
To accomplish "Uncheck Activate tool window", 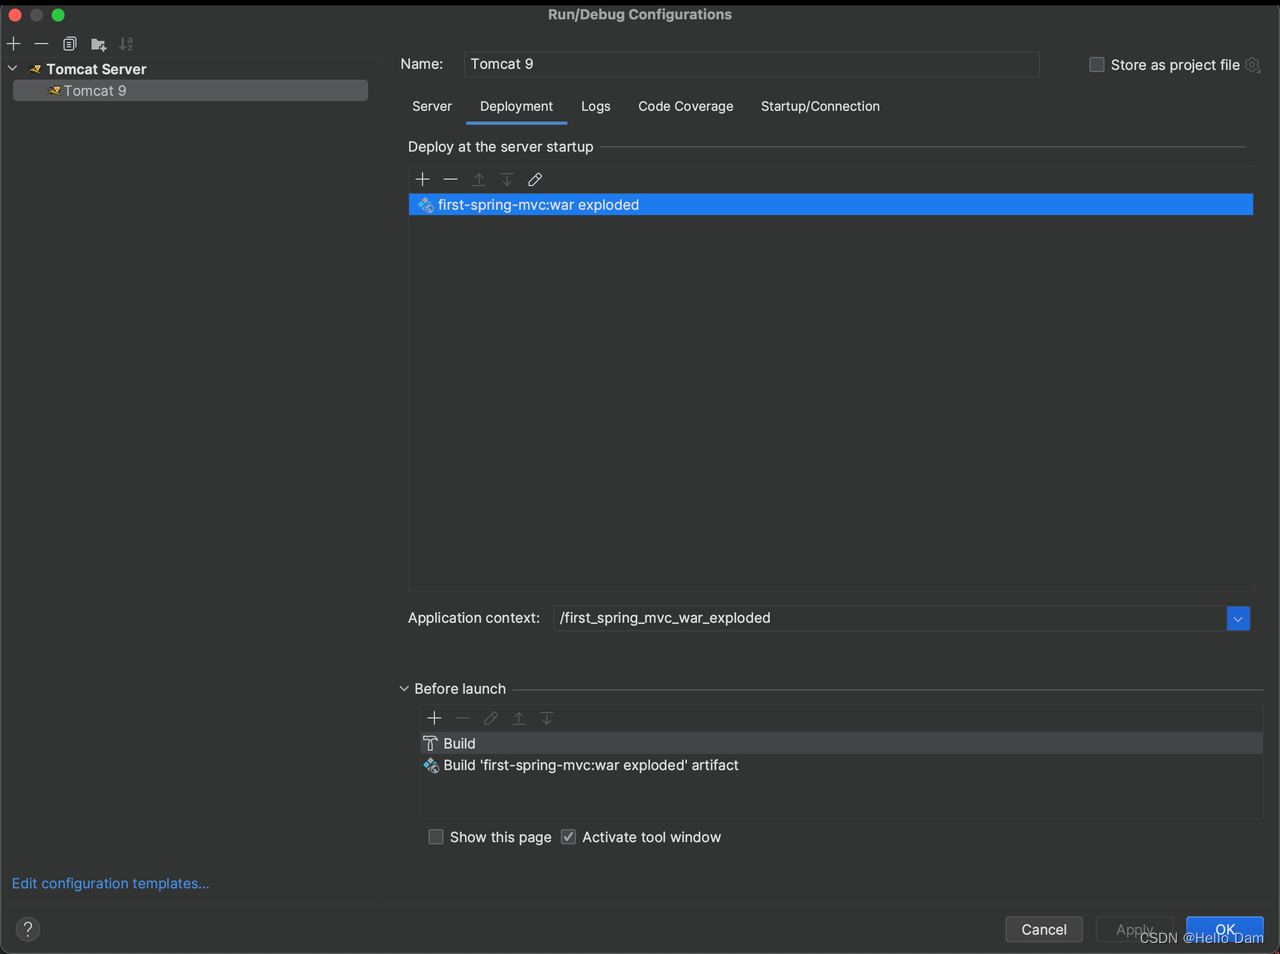I will pyautogui.click(x=568, y=837).
